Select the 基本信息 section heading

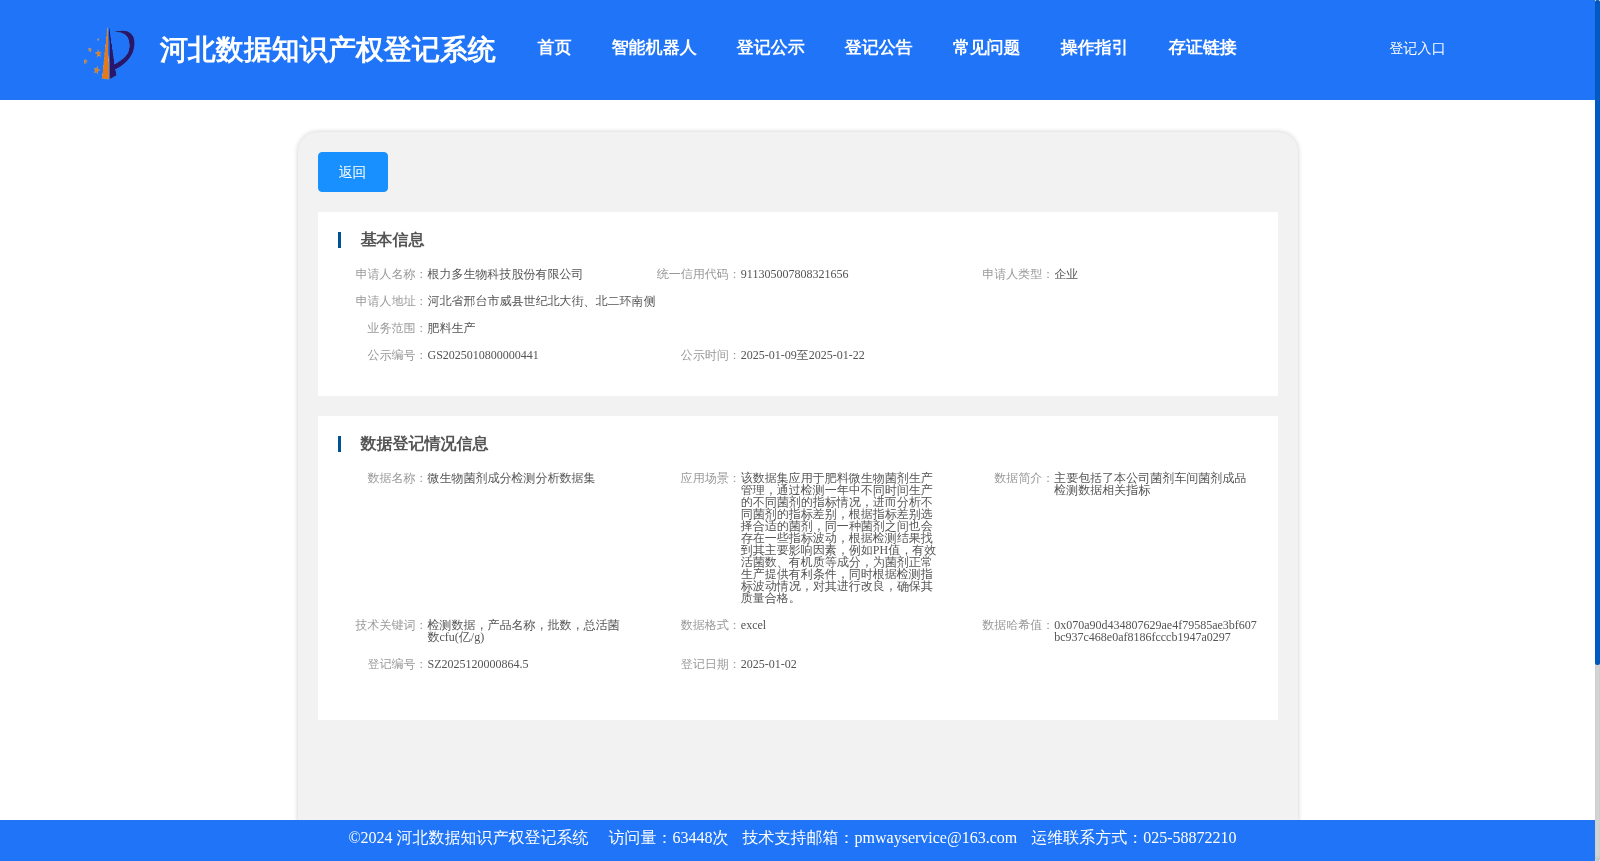click(392, 240)
